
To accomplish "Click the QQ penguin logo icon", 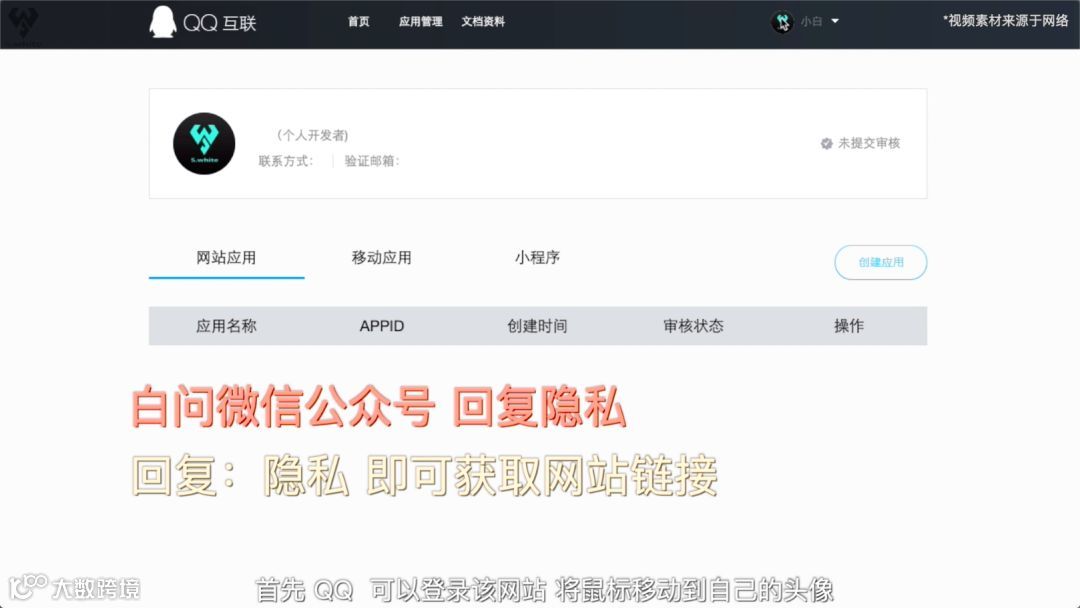I will point(163,22).
